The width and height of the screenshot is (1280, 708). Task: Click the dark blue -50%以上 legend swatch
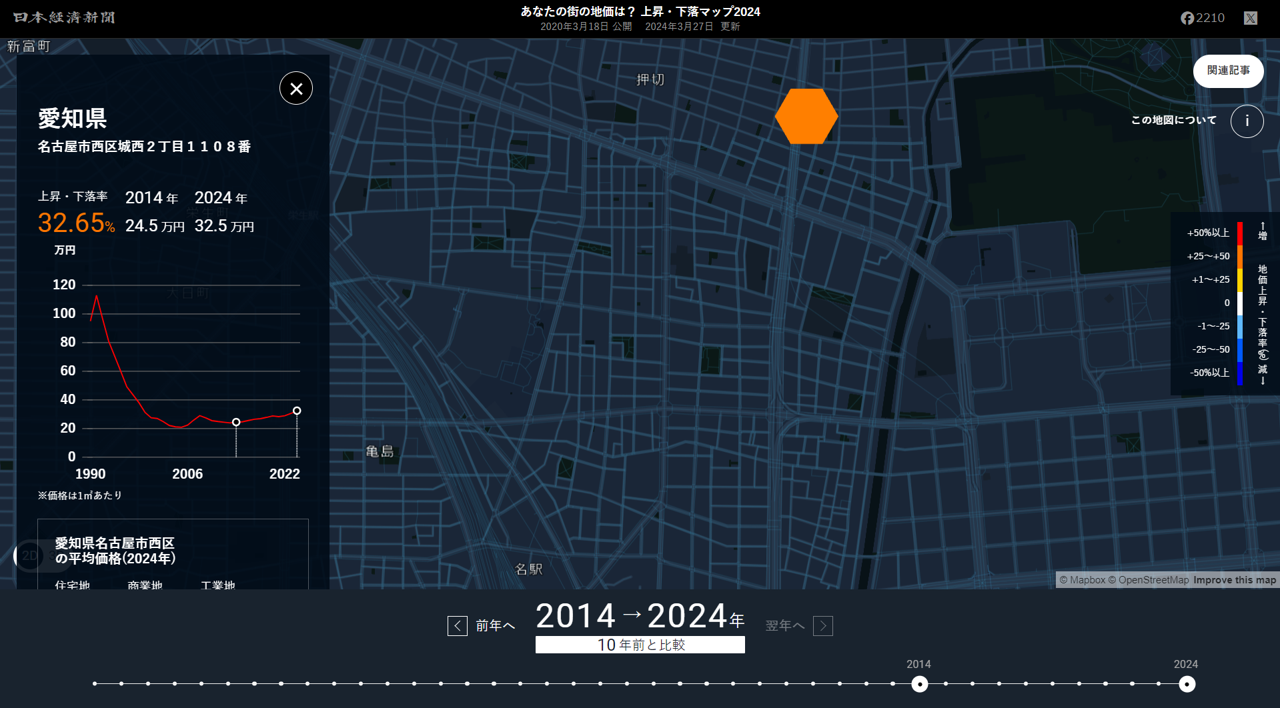pyautogui.click(x=1240, y=373)
